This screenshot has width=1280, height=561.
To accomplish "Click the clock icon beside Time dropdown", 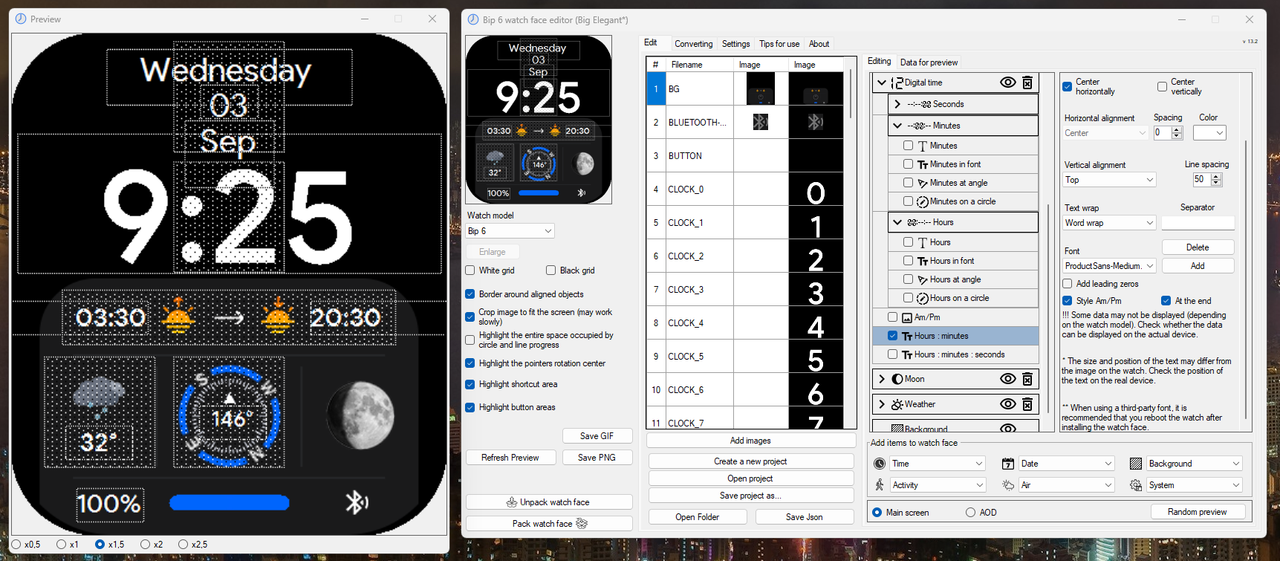I will click(879, 464).
